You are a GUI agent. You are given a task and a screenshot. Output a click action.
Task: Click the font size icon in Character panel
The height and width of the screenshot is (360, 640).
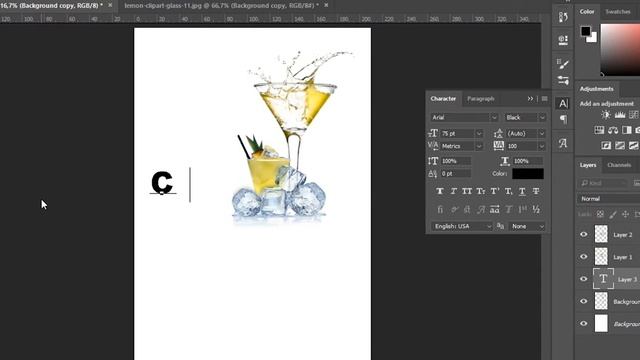433,133
